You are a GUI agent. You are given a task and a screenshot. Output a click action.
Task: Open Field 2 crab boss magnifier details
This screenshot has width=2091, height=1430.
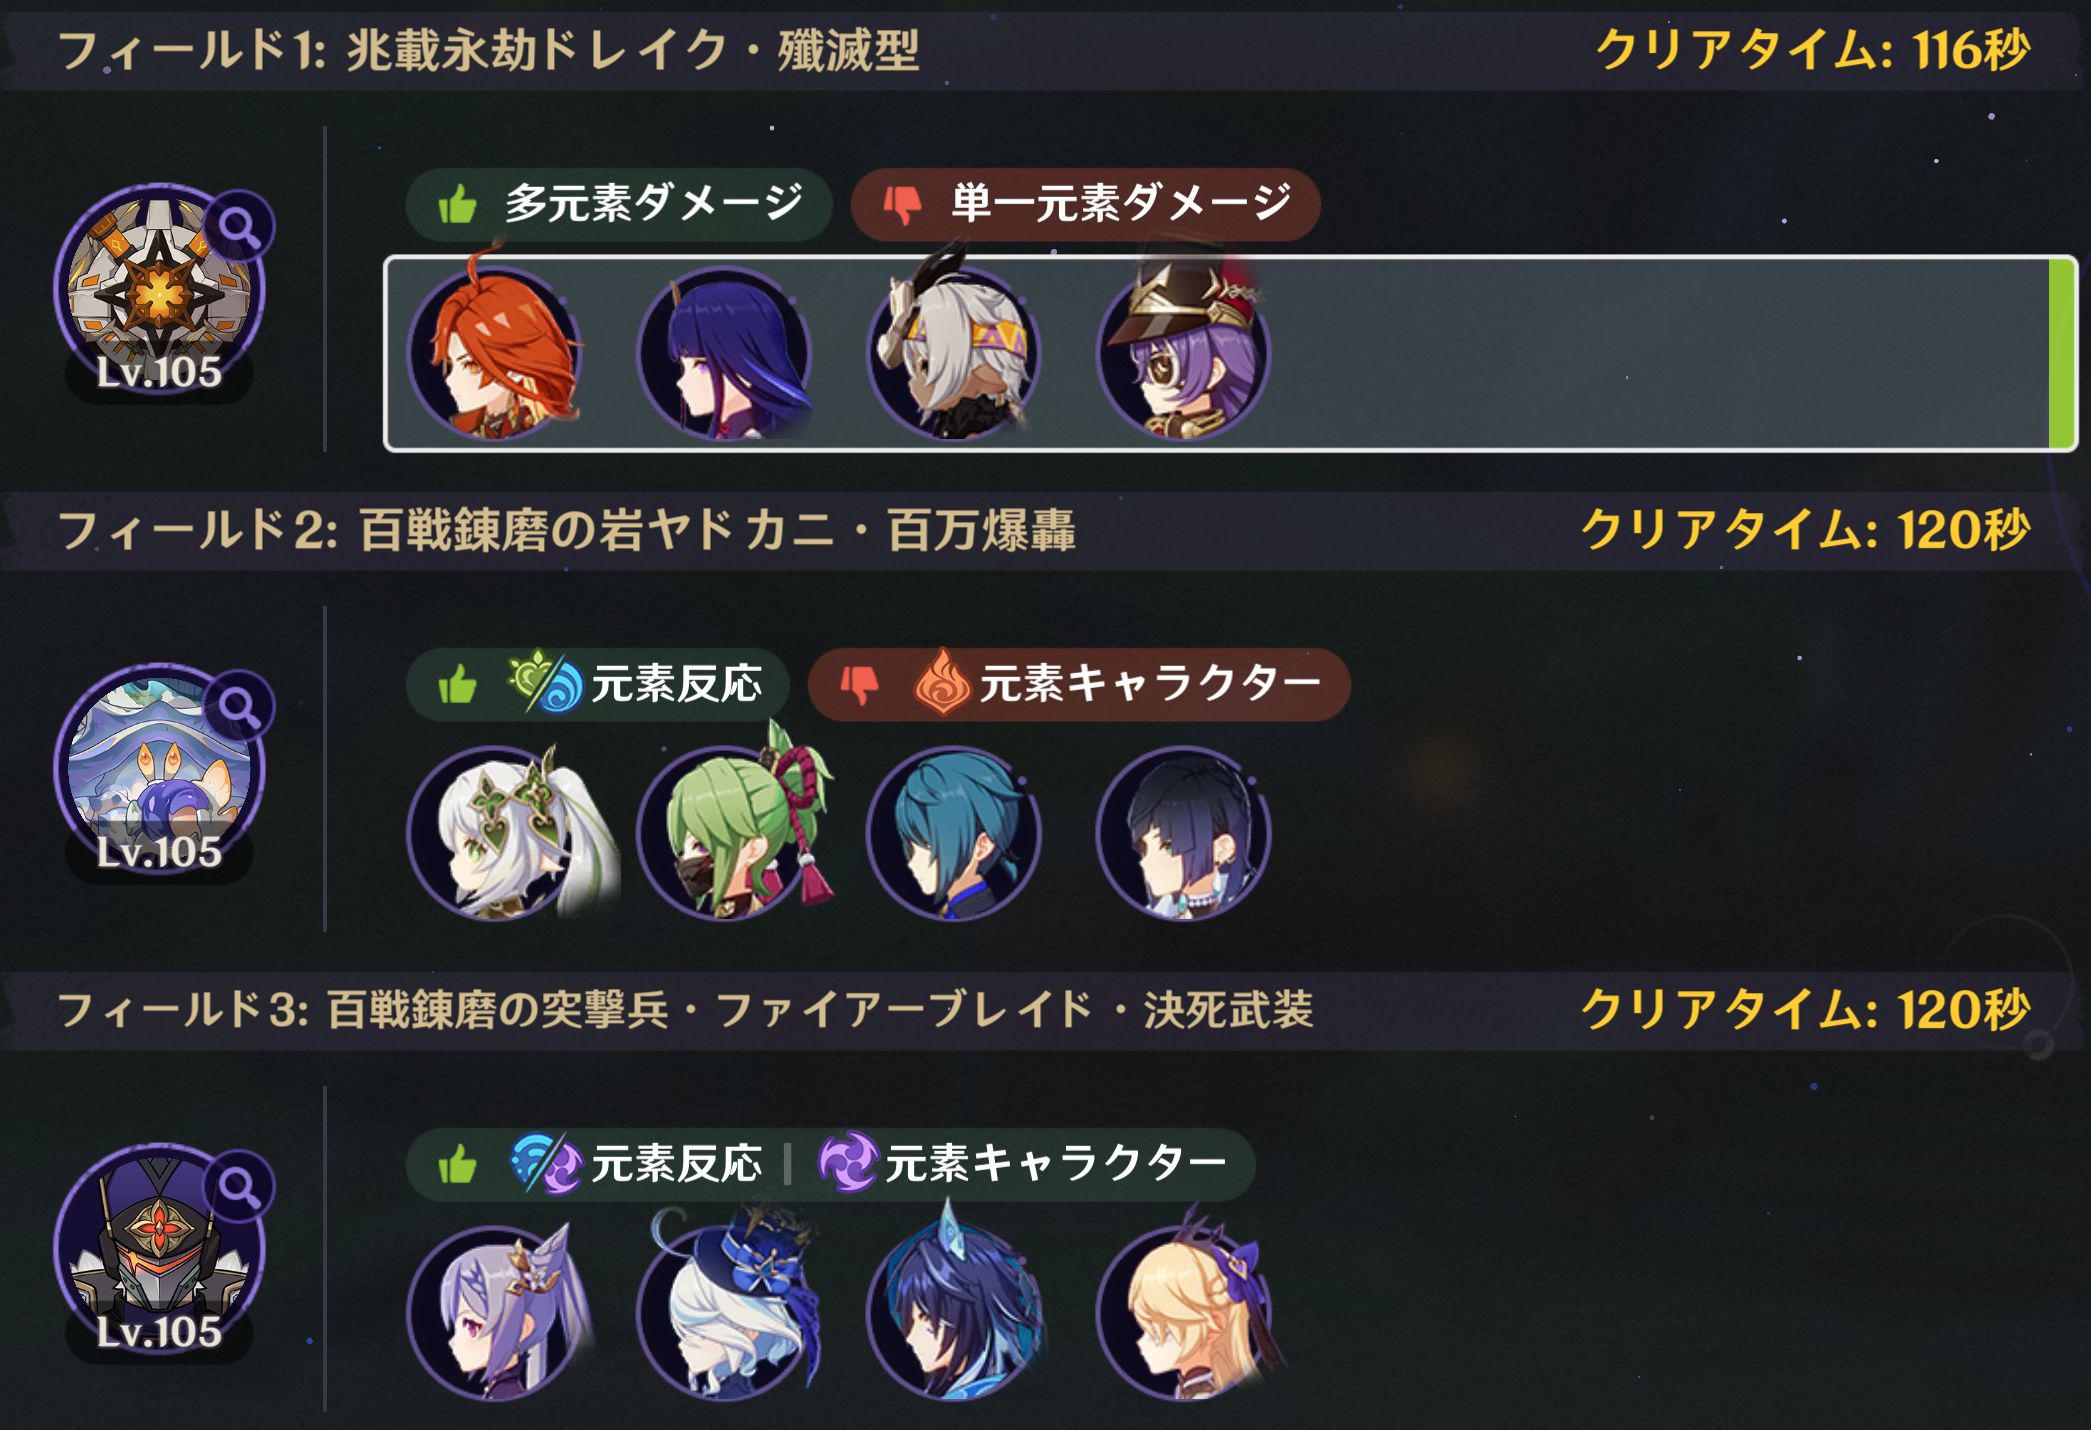pyautogui.click(x=239, y=707)
